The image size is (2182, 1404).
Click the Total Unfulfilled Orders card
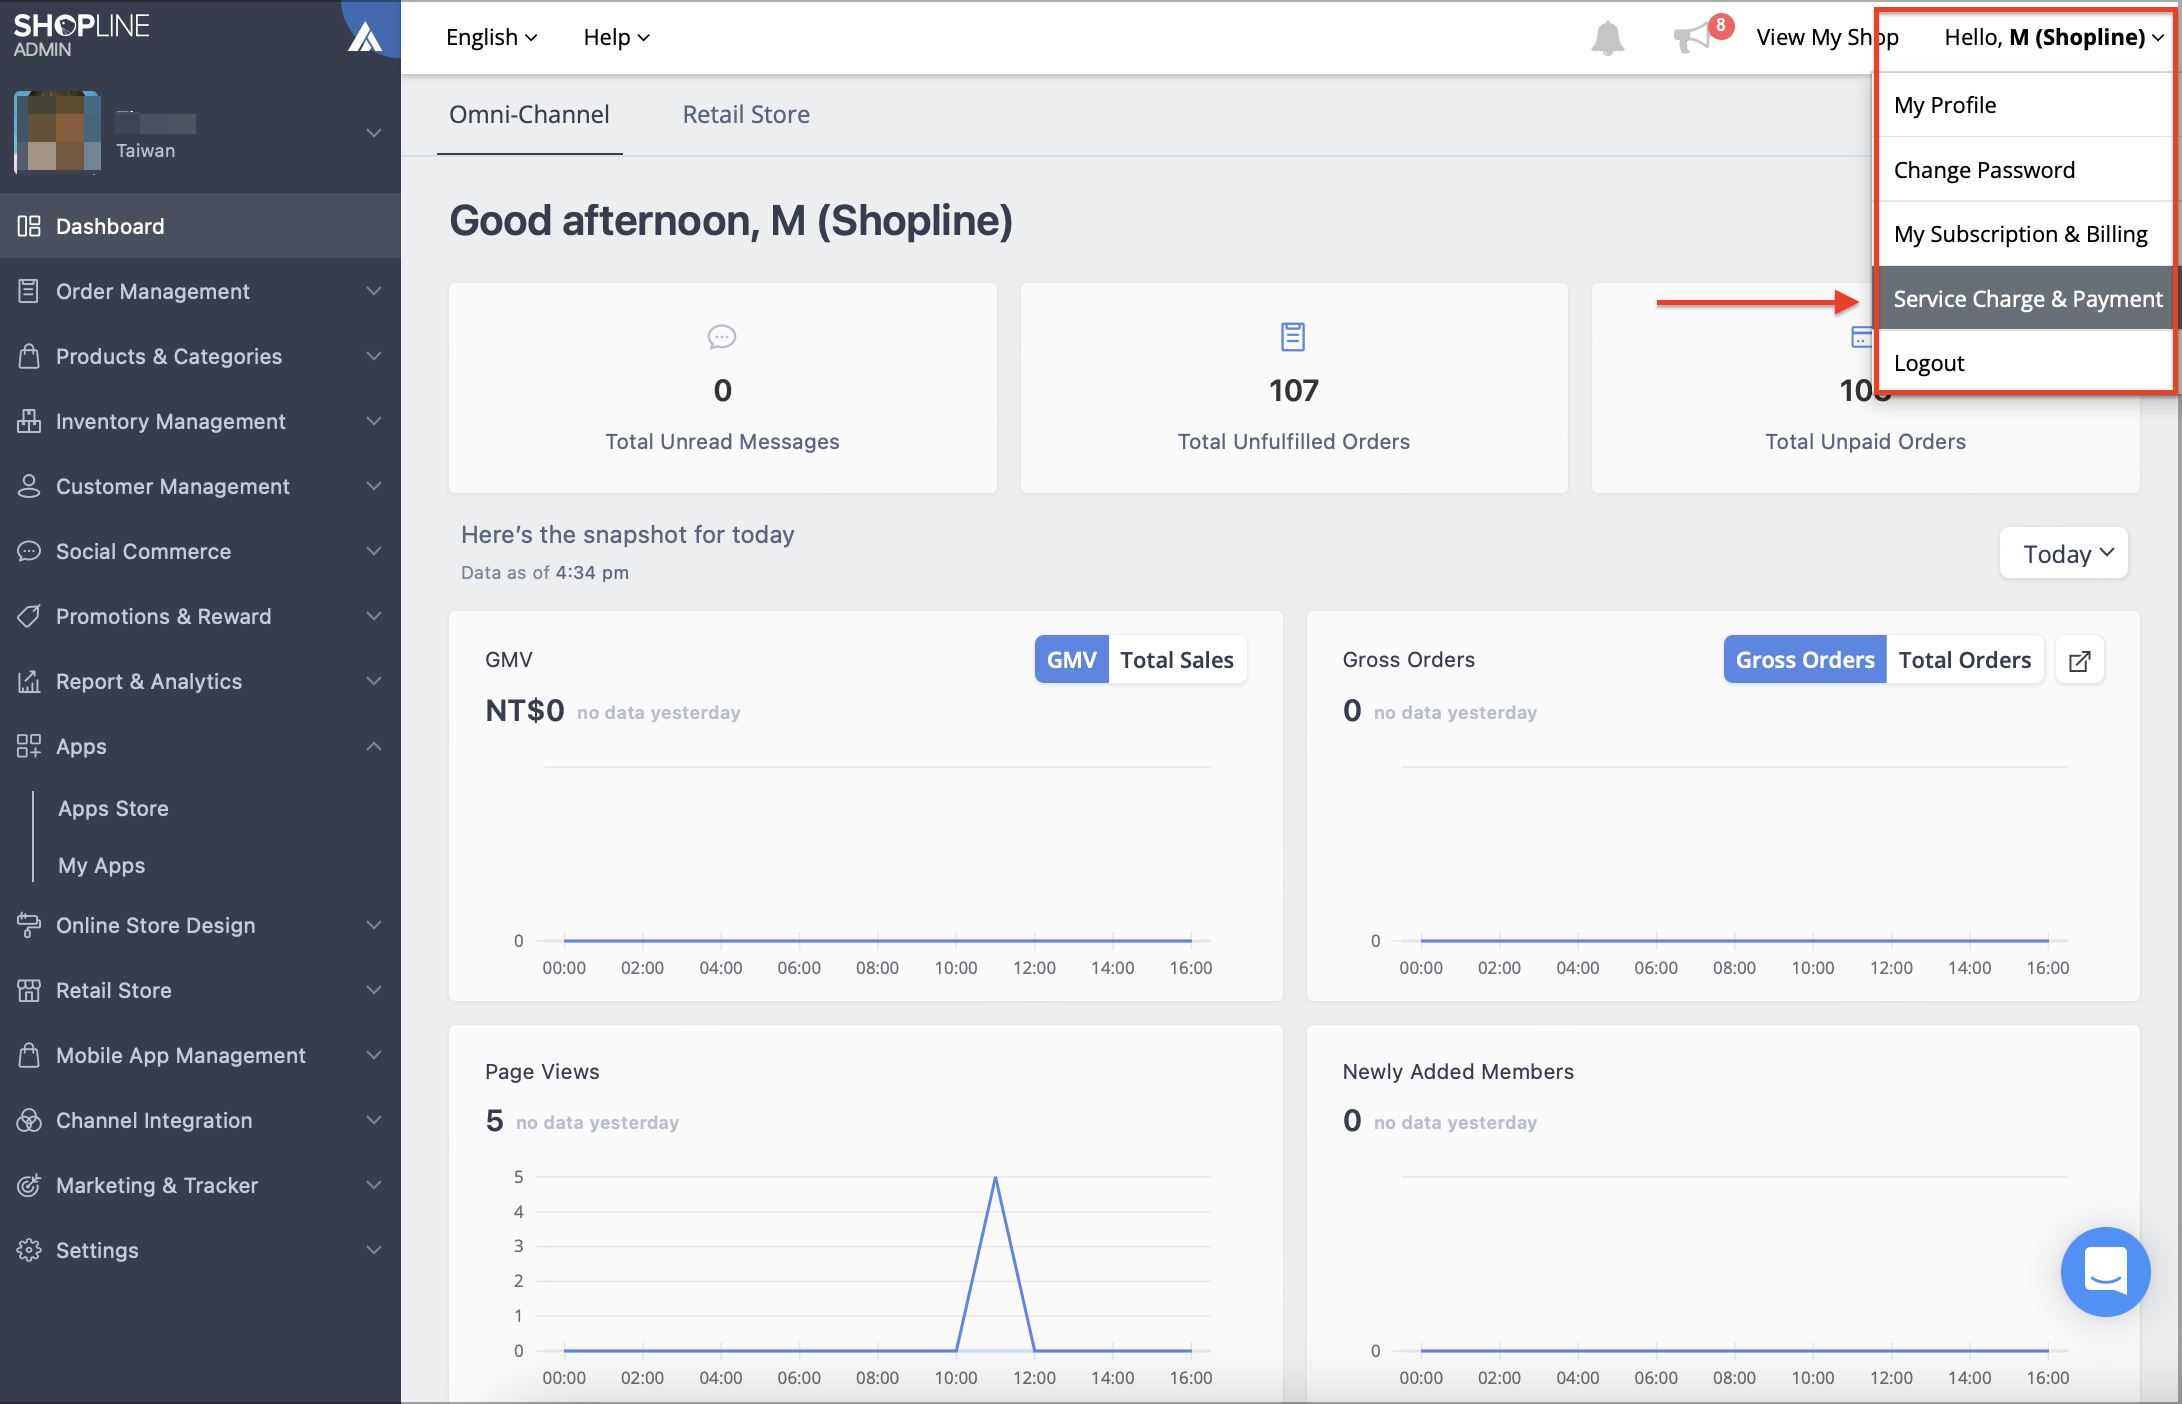coord(1293,388)
